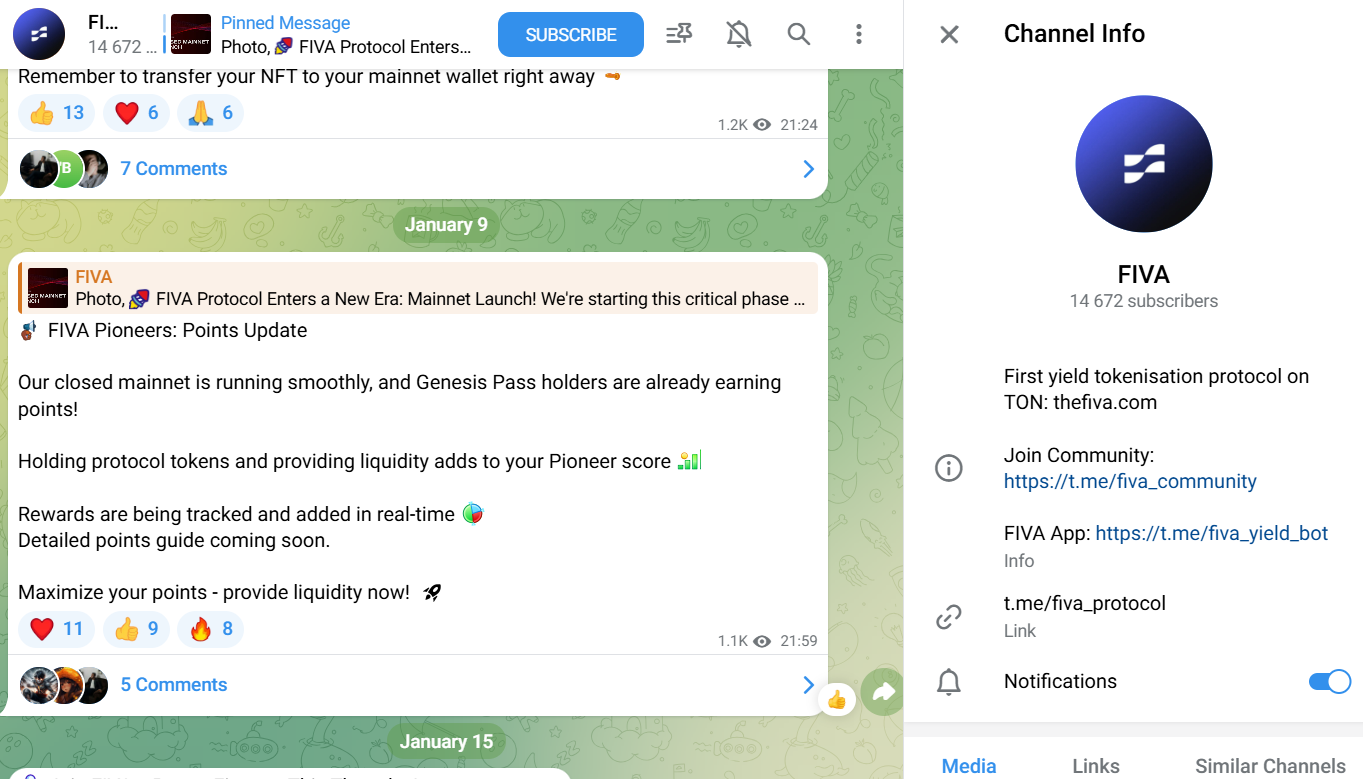
Task: React thumbs up 13 on first post
Action: 57,113
